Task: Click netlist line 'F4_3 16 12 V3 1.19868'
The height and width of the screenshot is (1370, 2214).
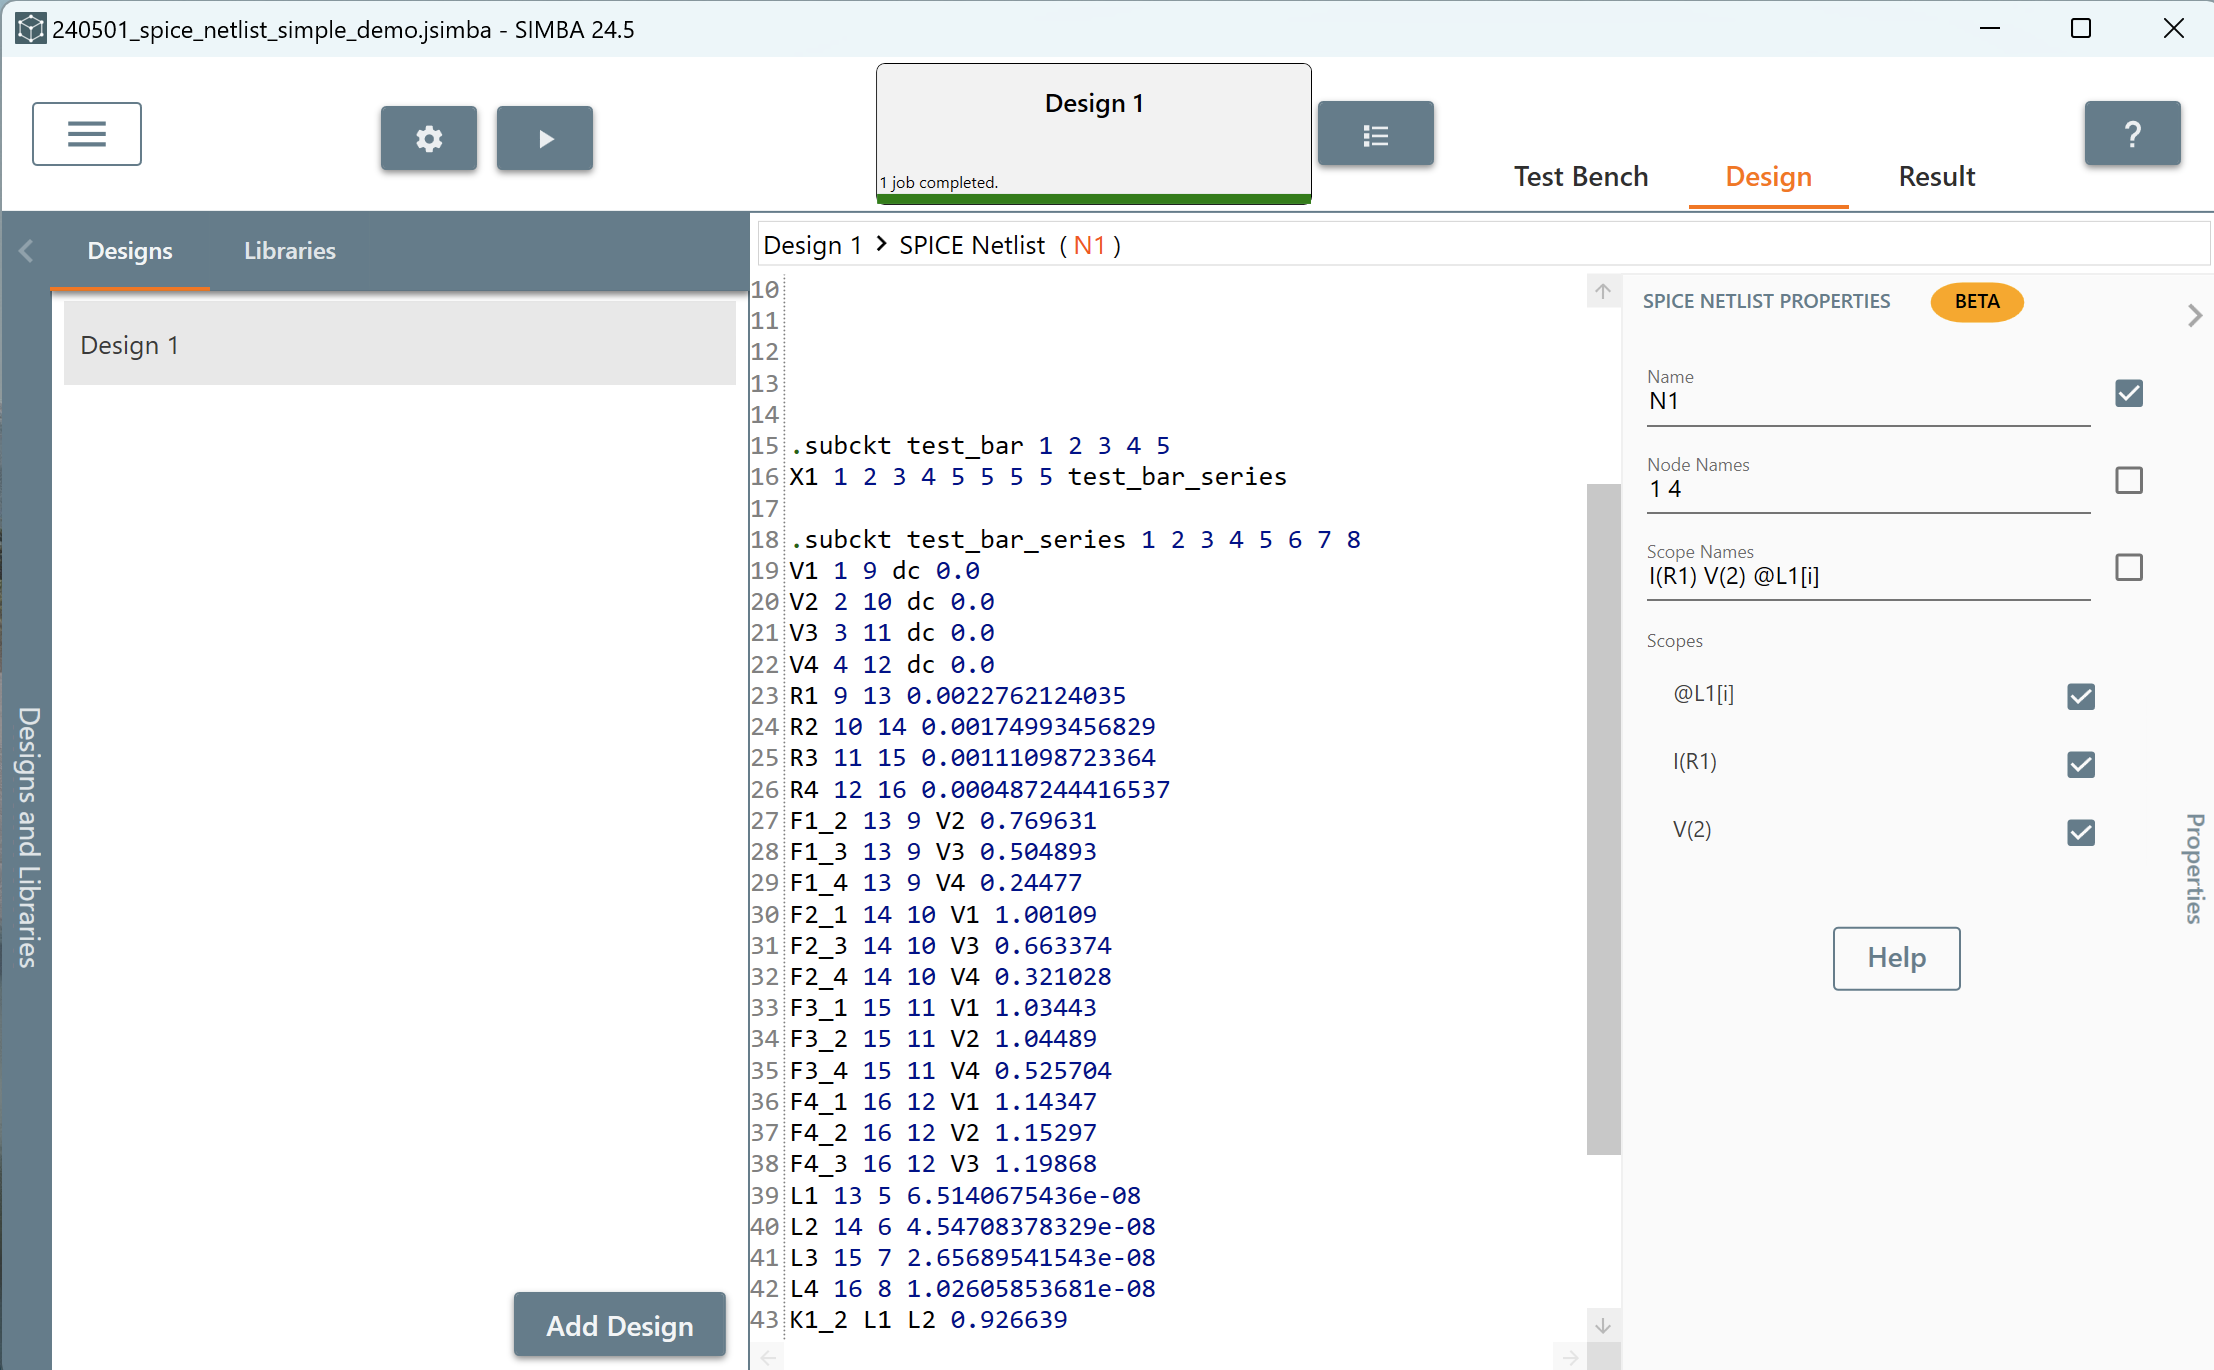Action: pyautogui.click(x=943, y=1163)
